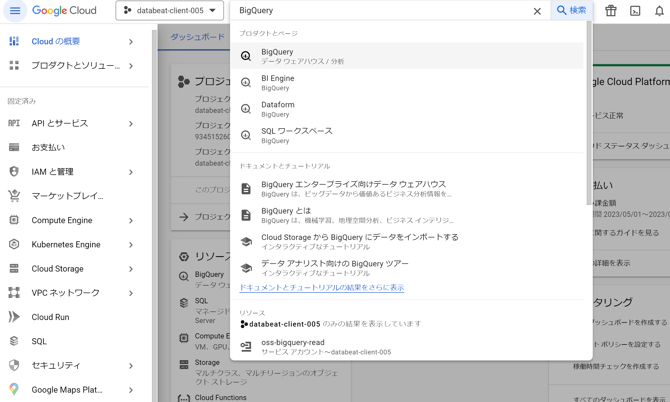Viewport: 670px width, 402px height.
Task: Open the hamburger navigation menu
Action: pyautogui.click(x=15, y=11)
